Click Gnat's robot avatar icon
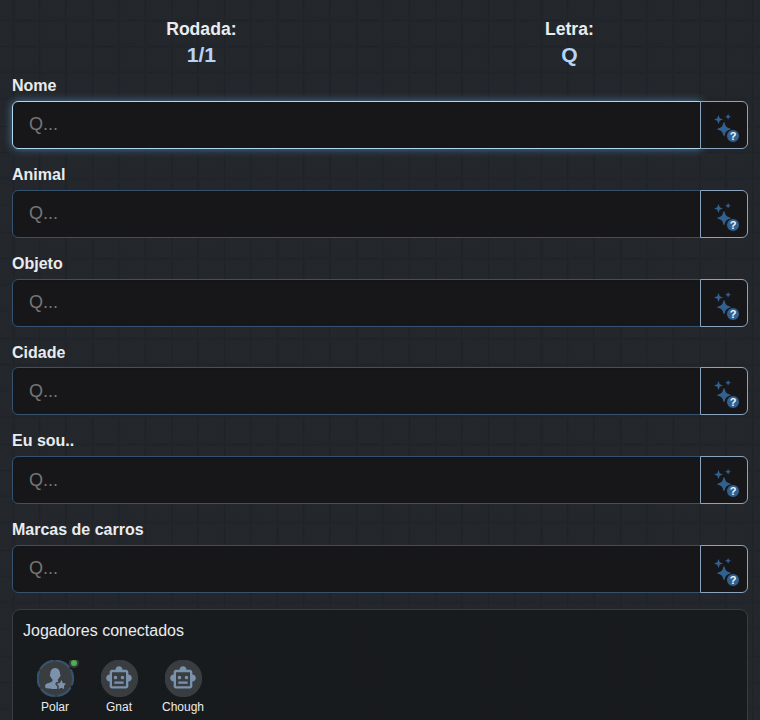Image resolution: width=760 pixels, height=720 pixels. click(x=119, y=678)
